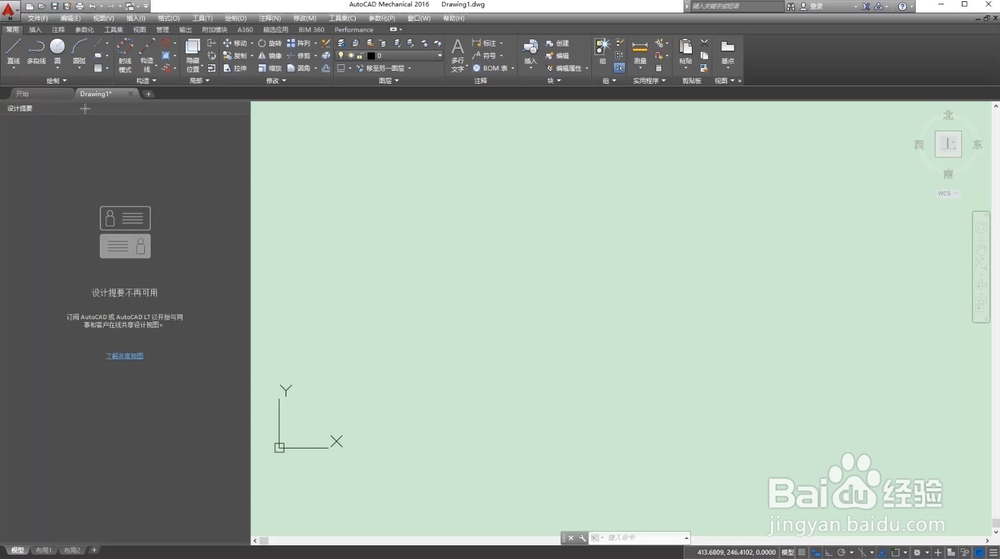Click the 创建 block create tool
This screenshot has height=559, width=1000.
[x=557, y=43]
